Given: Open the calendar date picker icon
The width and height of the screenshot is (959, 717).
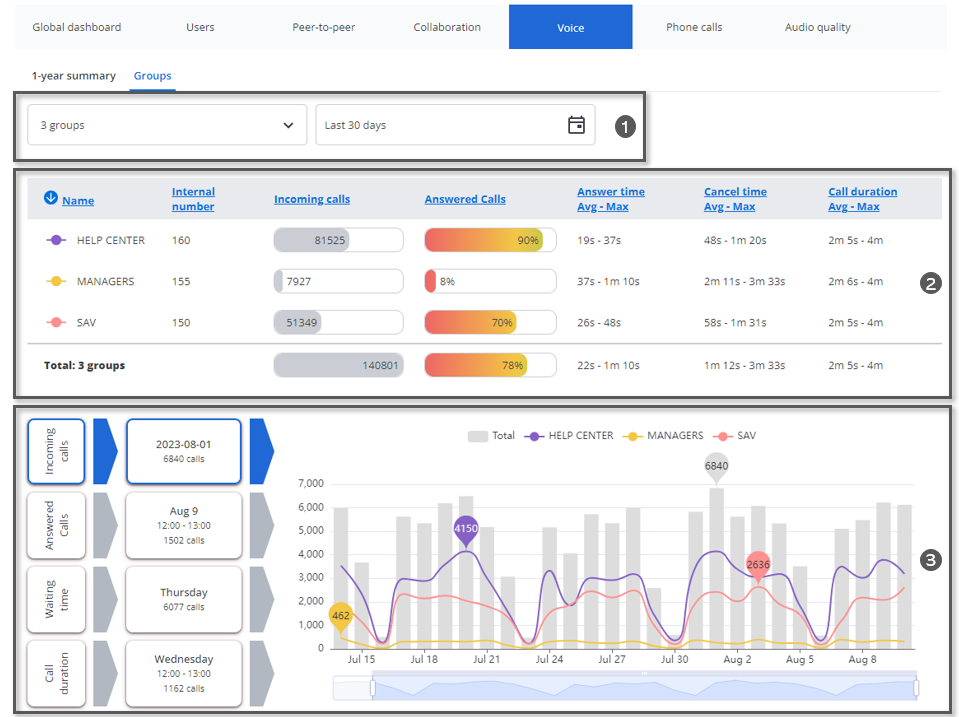Looking at the screenshot, I should pos(576,125).
